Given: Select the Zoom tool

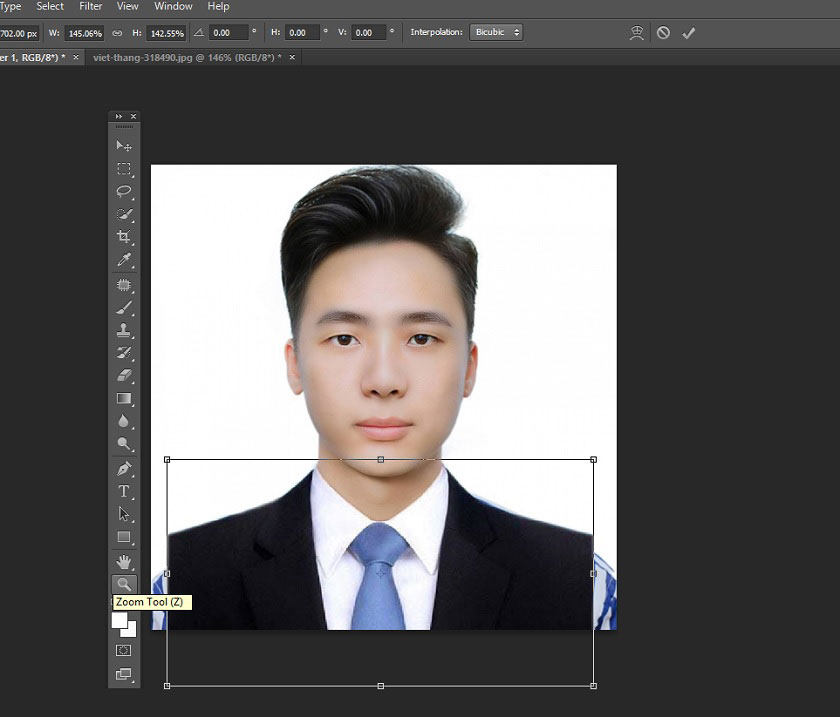Looking at the screenshot, I should click(124, 584).
